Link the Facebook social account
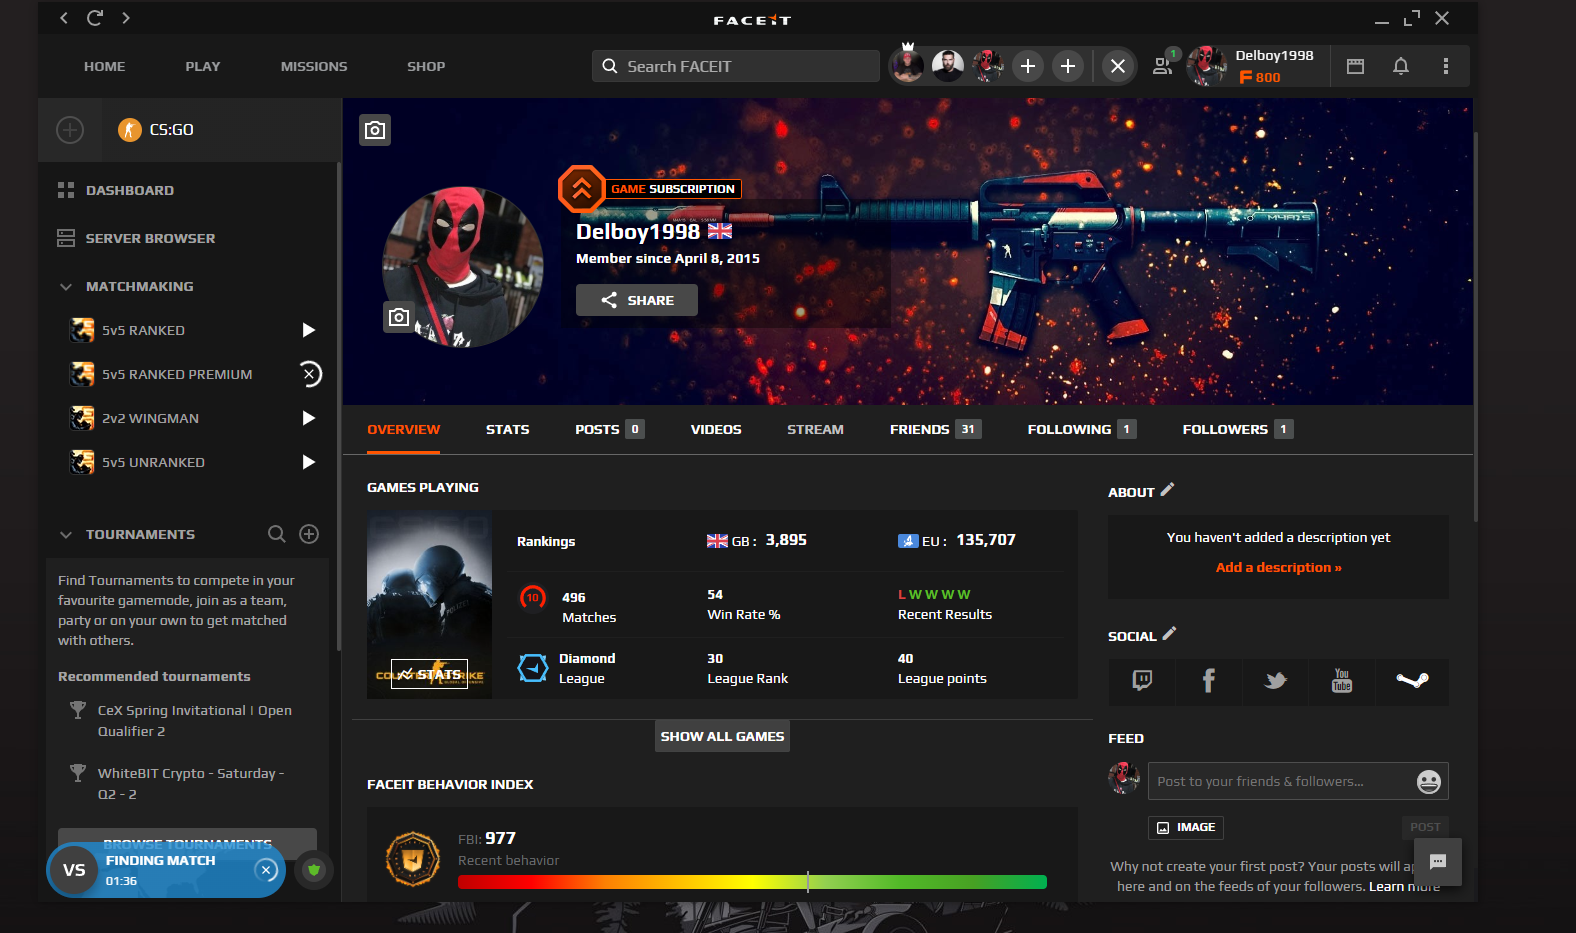This screenshot has height=933, width=1576. 1208,682
